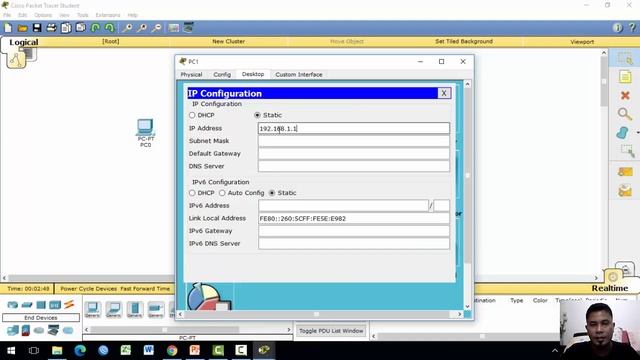
Task: Choose the Connections lightning bolt category
Action: [x=69, y=304]
